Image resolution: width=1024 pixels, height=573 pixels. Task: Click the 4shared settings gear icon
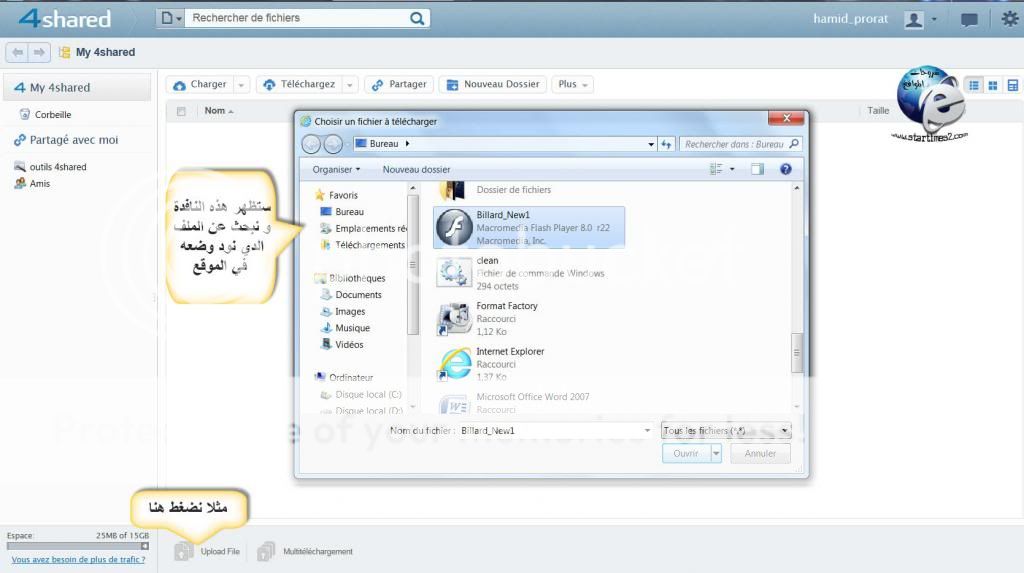[1009, 19]
